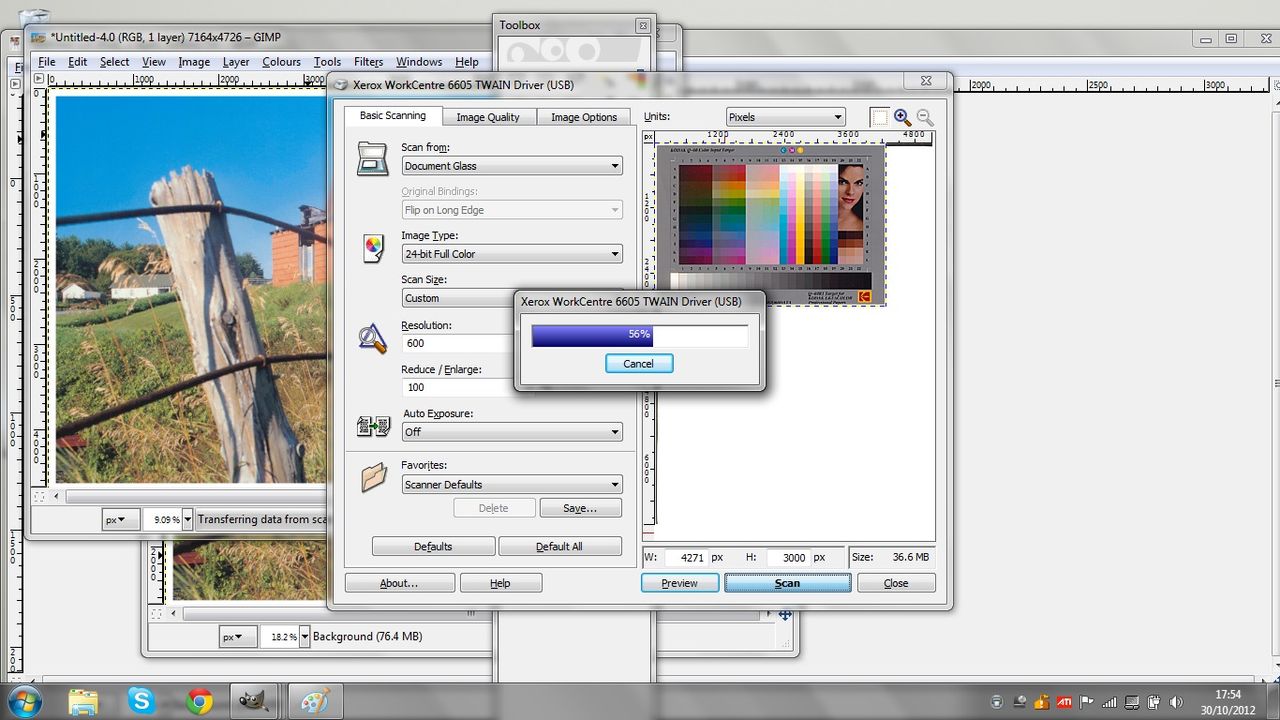This screenshot has width=1280, height=720.
Task: Click the network signal tray icon
Action: (1109, 702)
